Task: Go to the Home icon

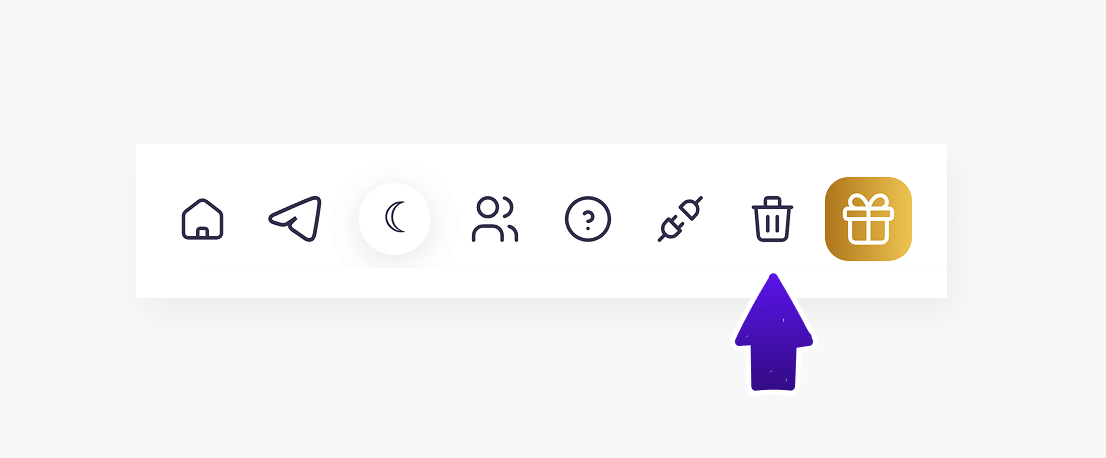Action: (202, 219)
